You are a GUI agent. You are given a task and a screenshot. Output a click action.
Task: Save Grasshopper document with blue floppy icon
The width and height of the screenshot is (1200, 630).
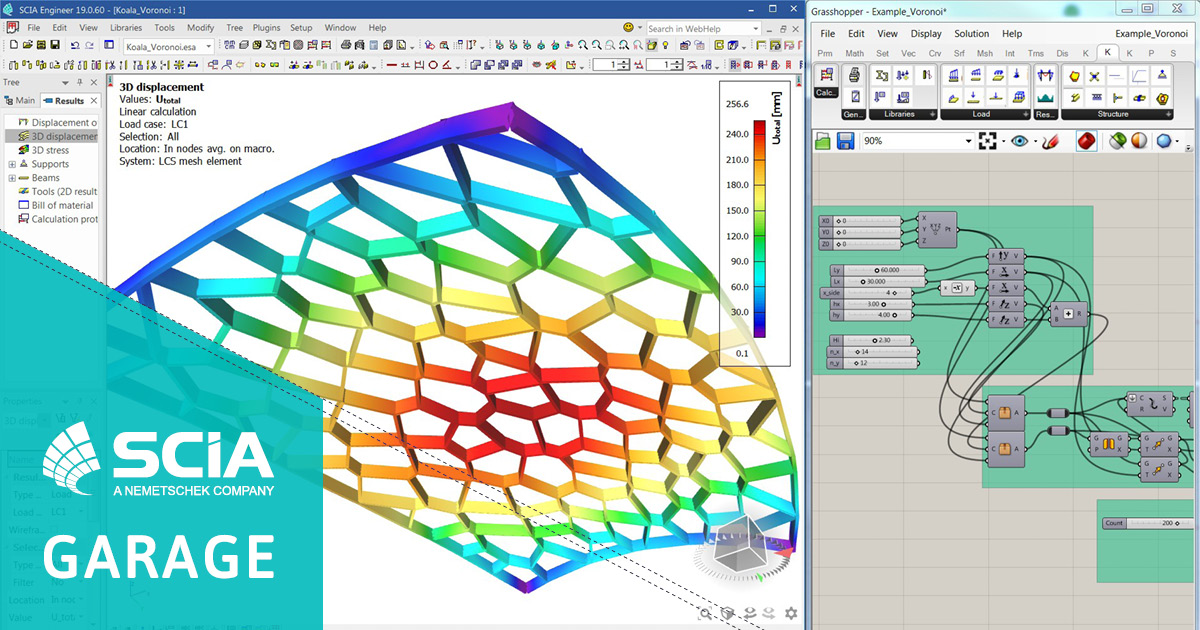click(x=845, y=141)
